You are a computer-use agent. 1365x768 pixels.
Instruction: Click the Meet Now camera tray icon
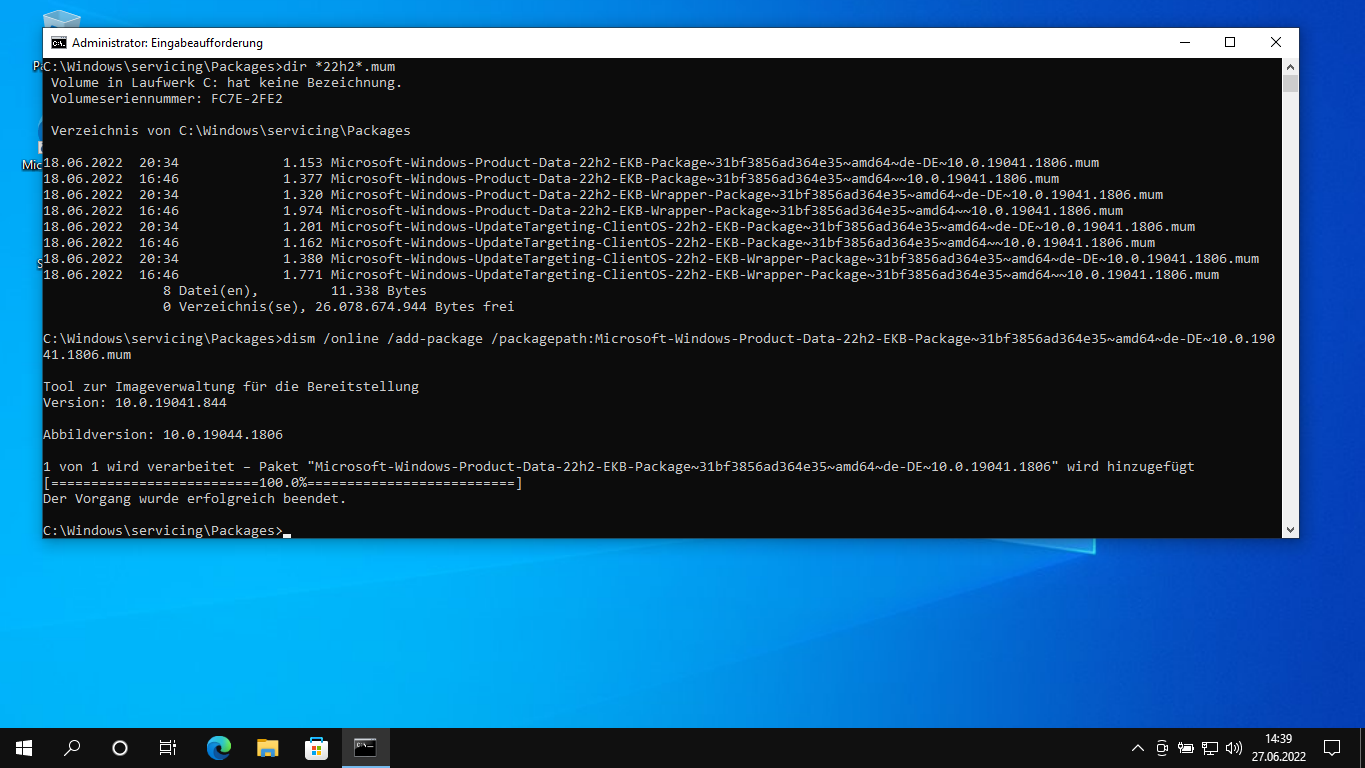[x=1162, y=748]
